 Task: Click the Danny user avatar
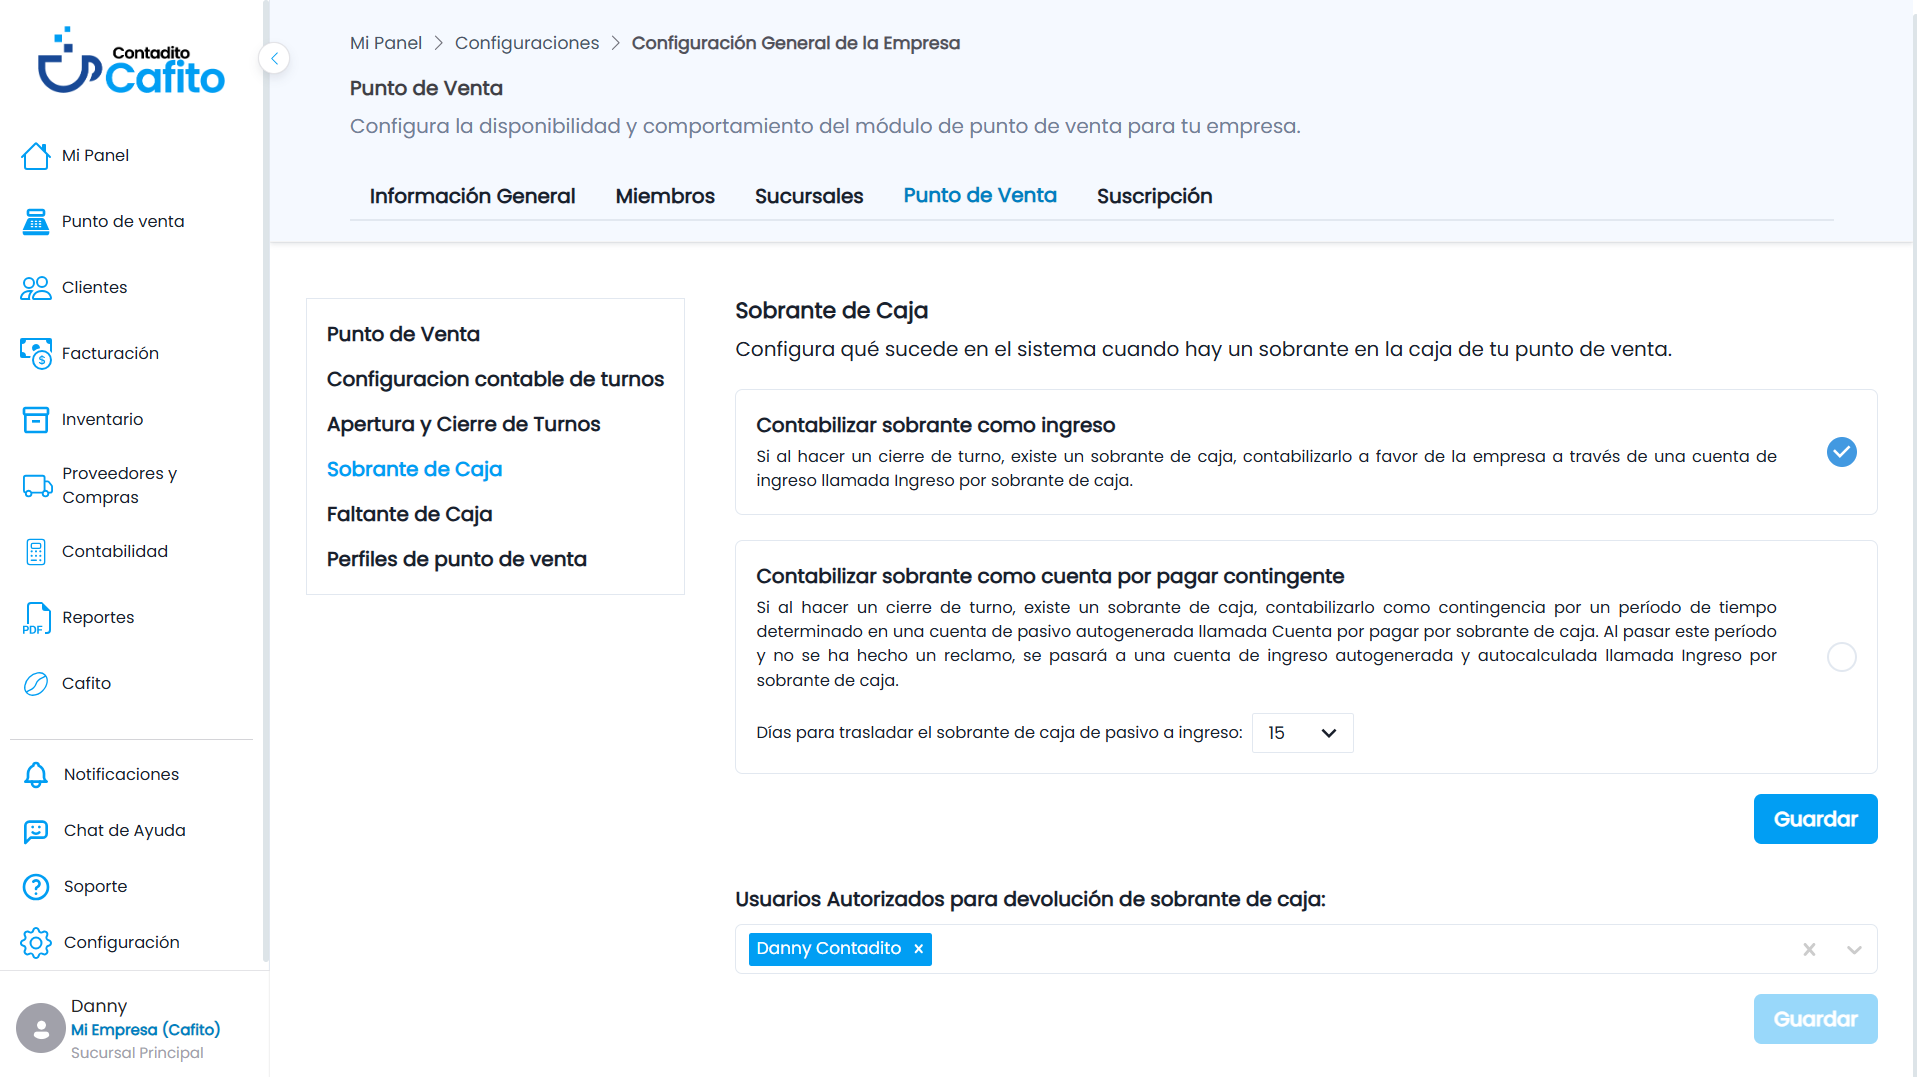pyautogui.click(x=41, y=1028)
